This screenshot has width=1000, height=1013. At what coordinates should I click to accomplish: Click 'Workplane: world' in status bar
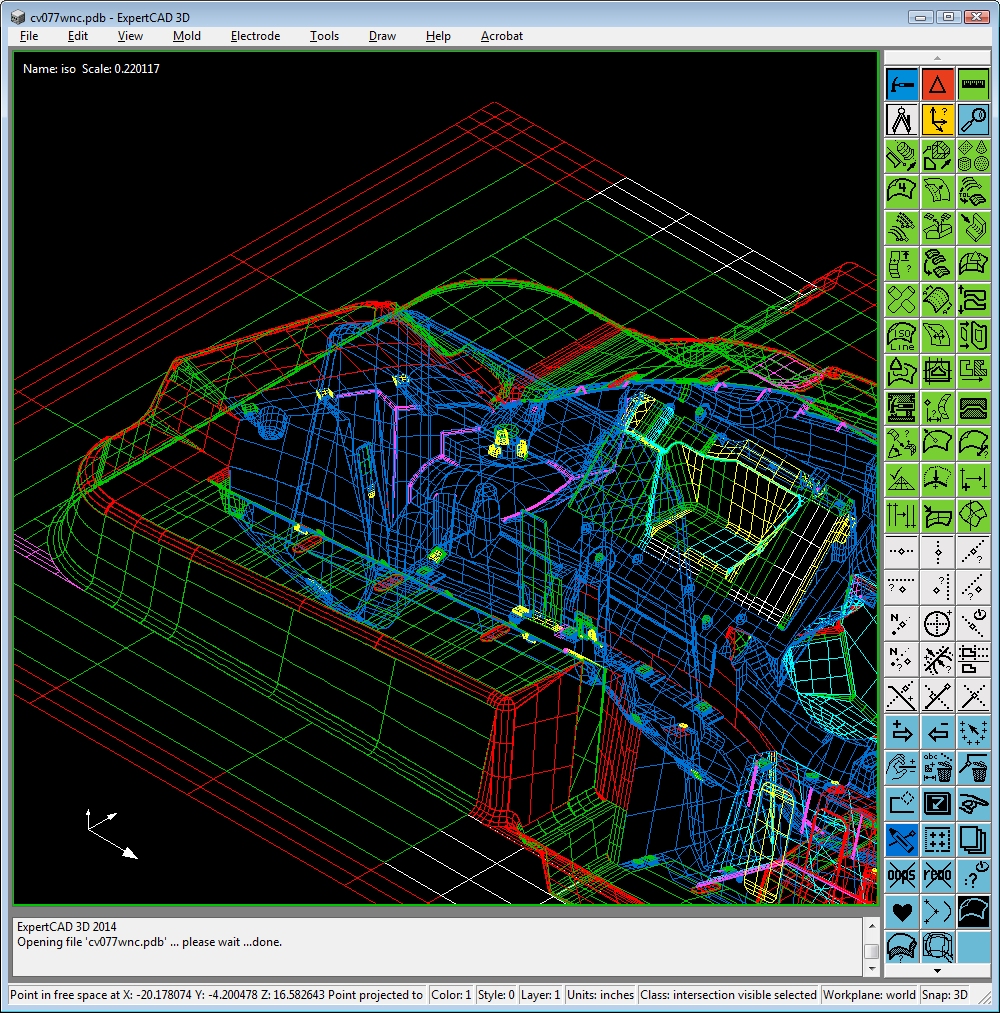pyautogui.click(x=869, y=995)
